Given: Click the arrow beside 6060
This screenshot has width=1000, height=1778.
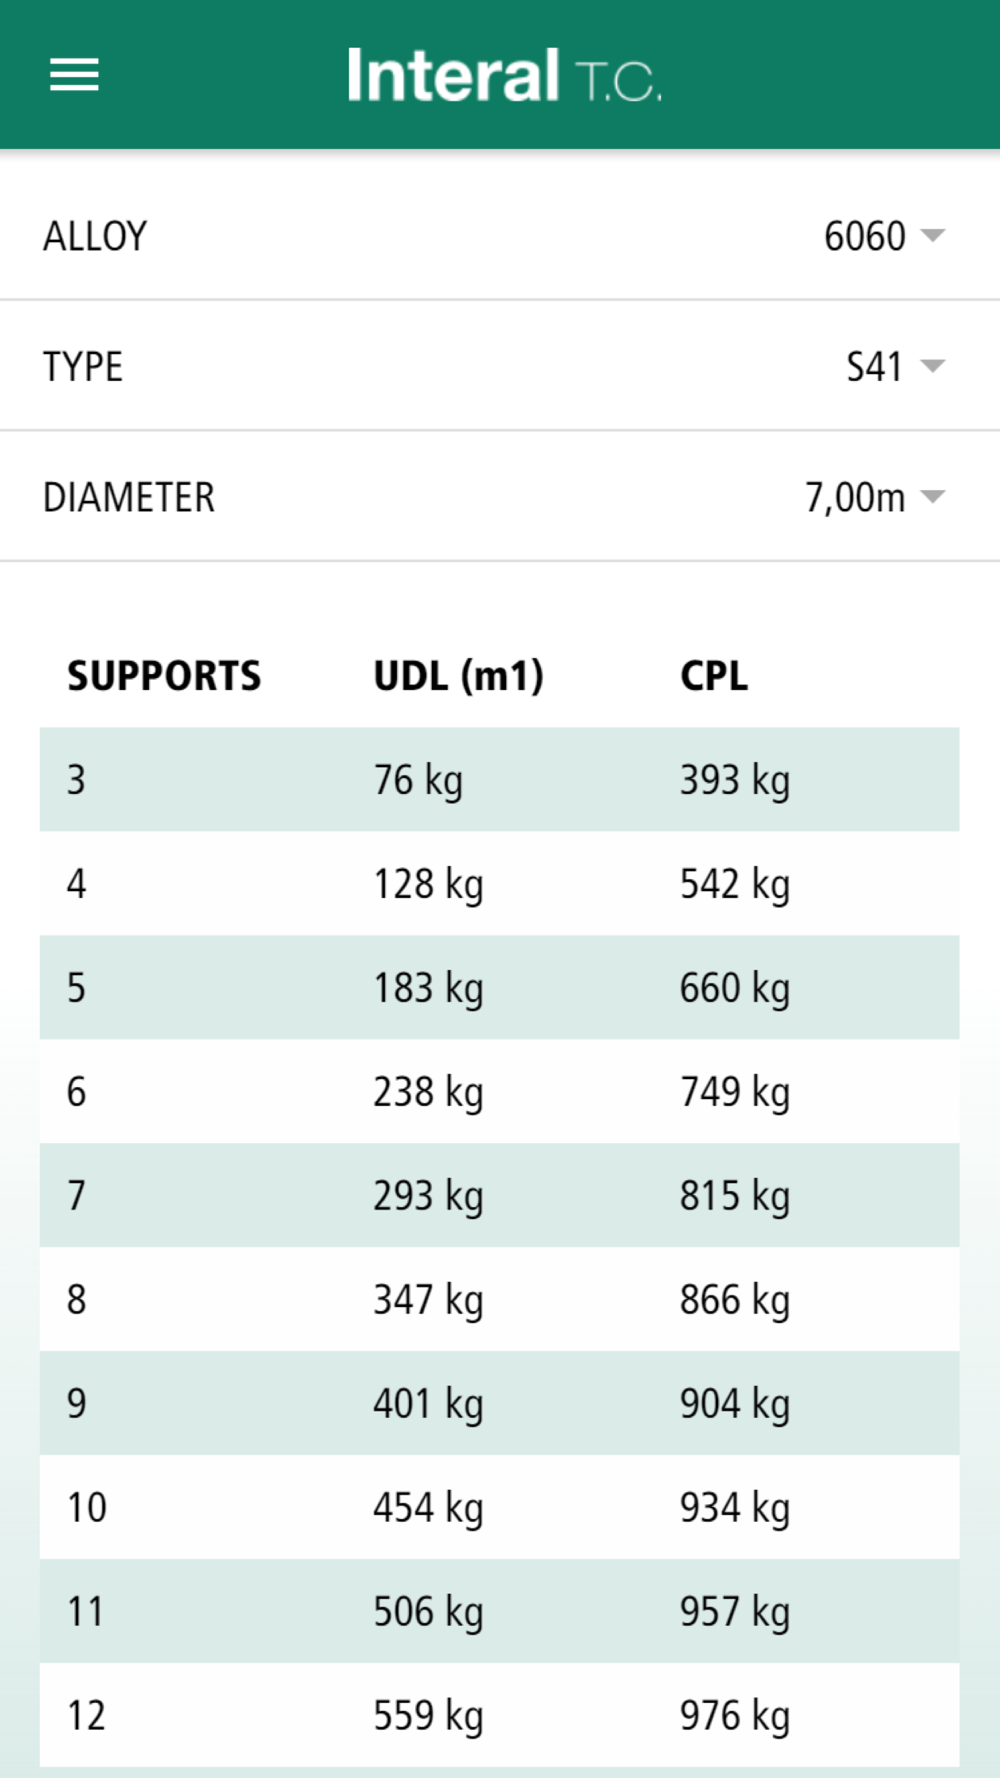Looking at the screenshot, I should click(x=932, y=236).
